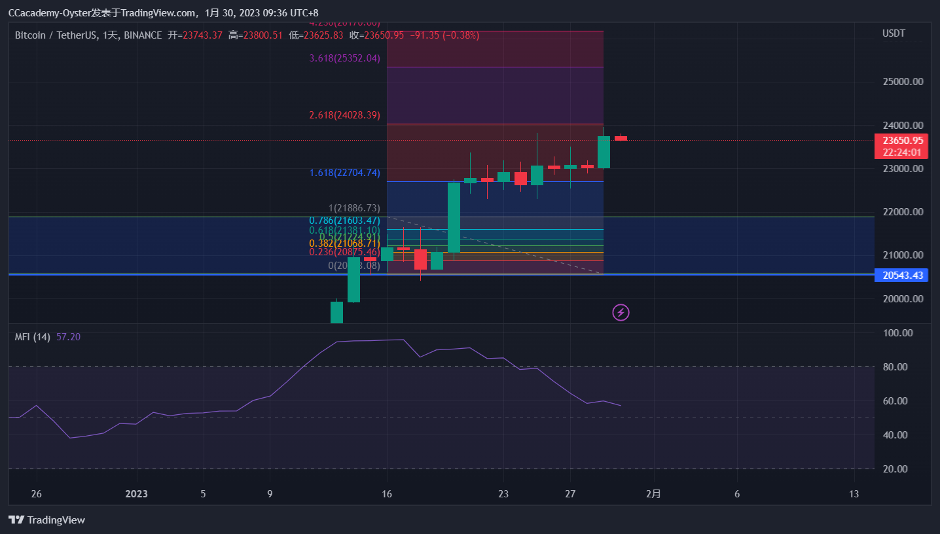Click the red current price label 23650.95
Image resolution: width=941 pixels, height=535 pixels.
coord(901,141)
